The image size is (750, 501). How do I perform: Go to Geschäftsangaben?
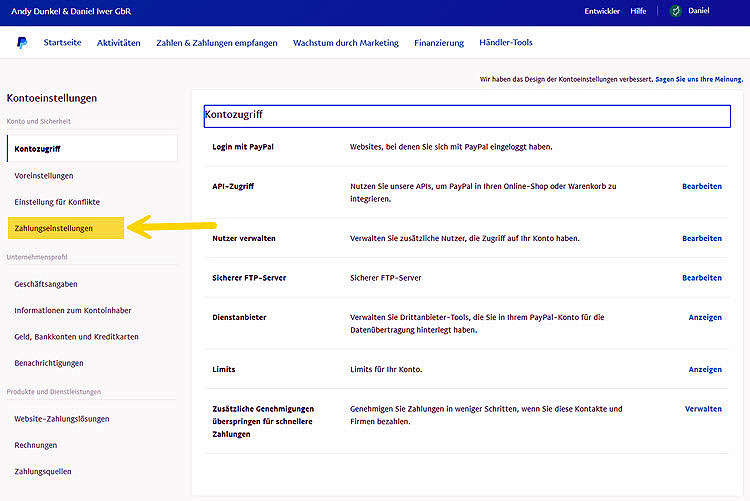[46, 284]
